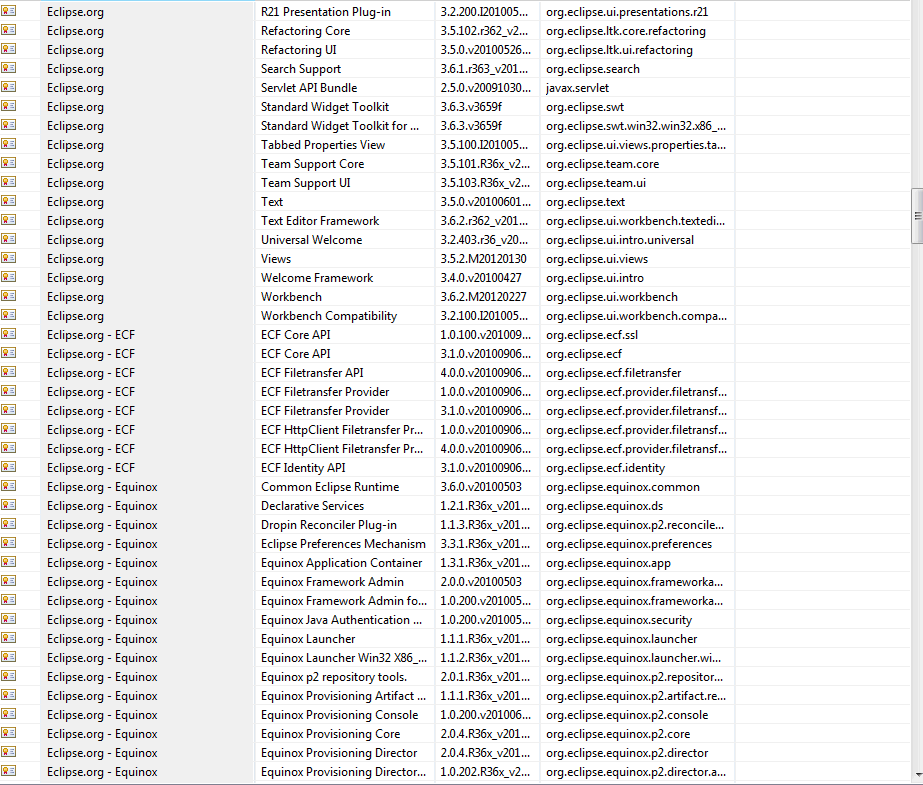Click the icon in Equinox Provisioning Console row
This screenshot has width=923, height=785.
click(x=8, y=714)
